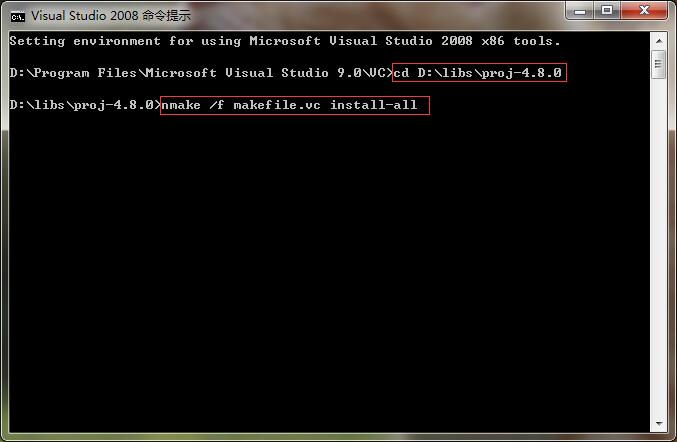Click the word tools. ending the first line
677x442 pixels.
[537, 41]
